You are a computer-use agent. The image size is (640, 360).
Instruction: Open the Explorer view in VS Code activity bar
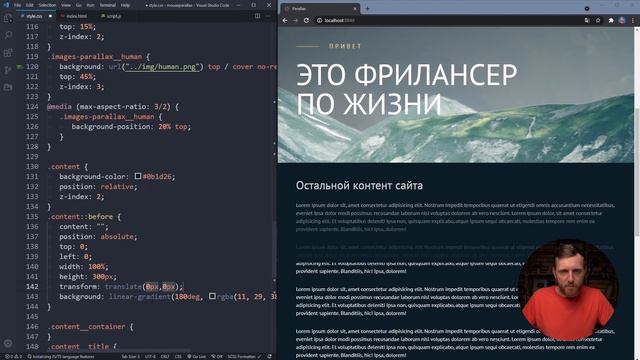point(8,18)
